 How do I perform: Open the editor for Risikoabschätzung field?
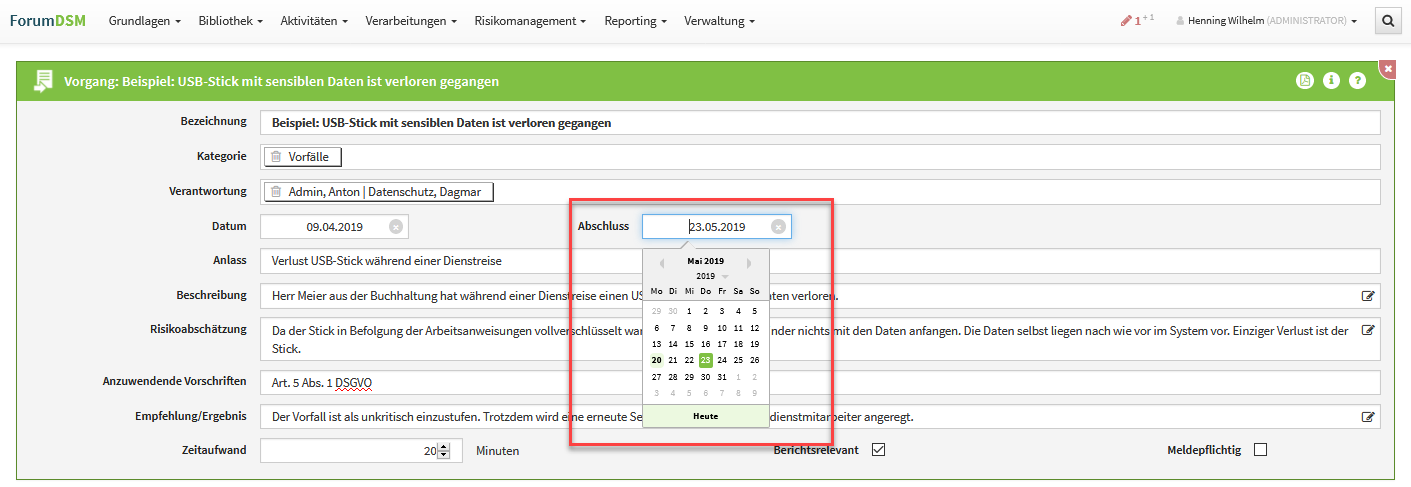[1368, 330]
